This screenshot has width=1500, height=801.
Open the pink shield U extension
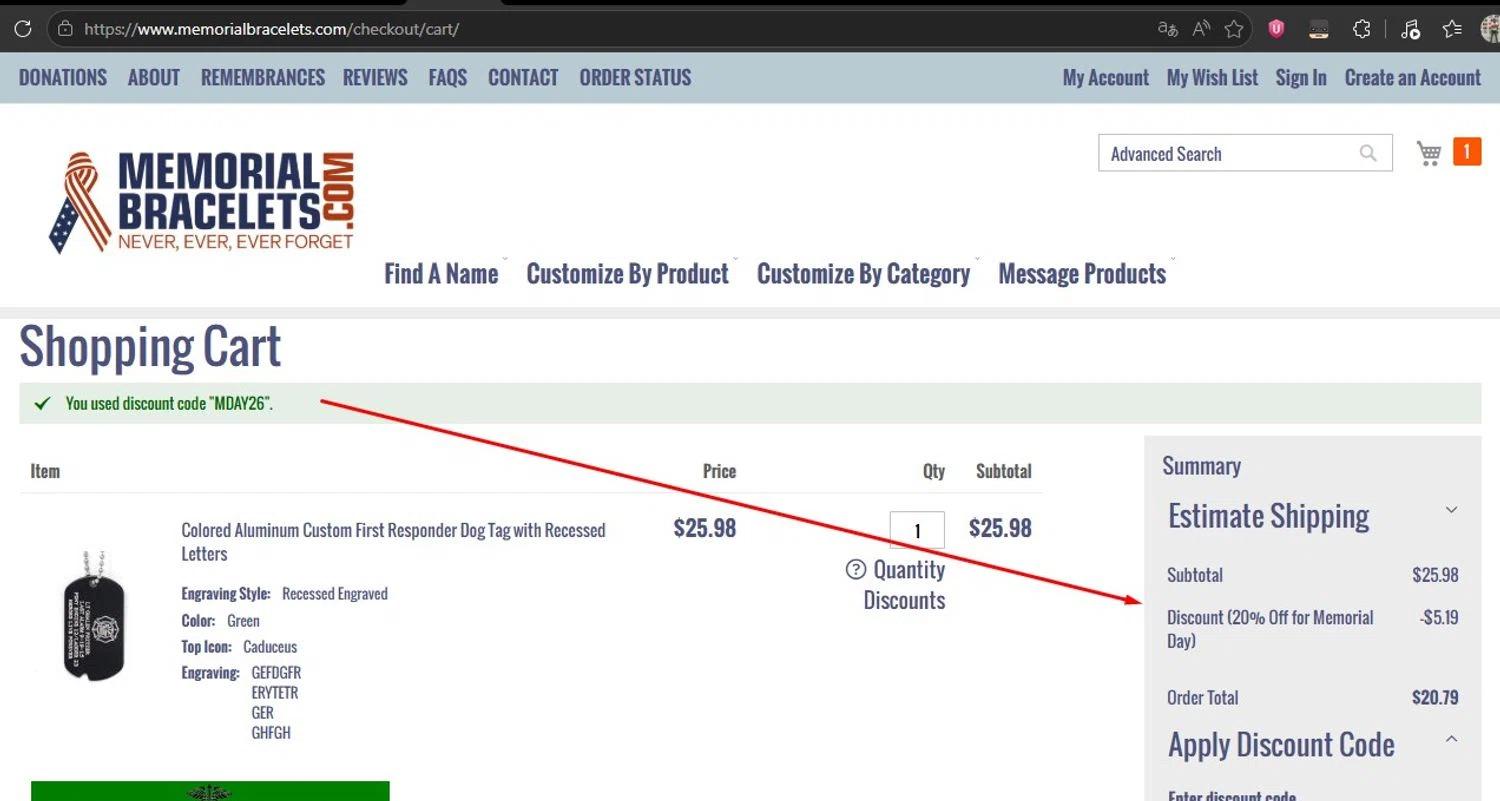click(x=1276, y=29)
